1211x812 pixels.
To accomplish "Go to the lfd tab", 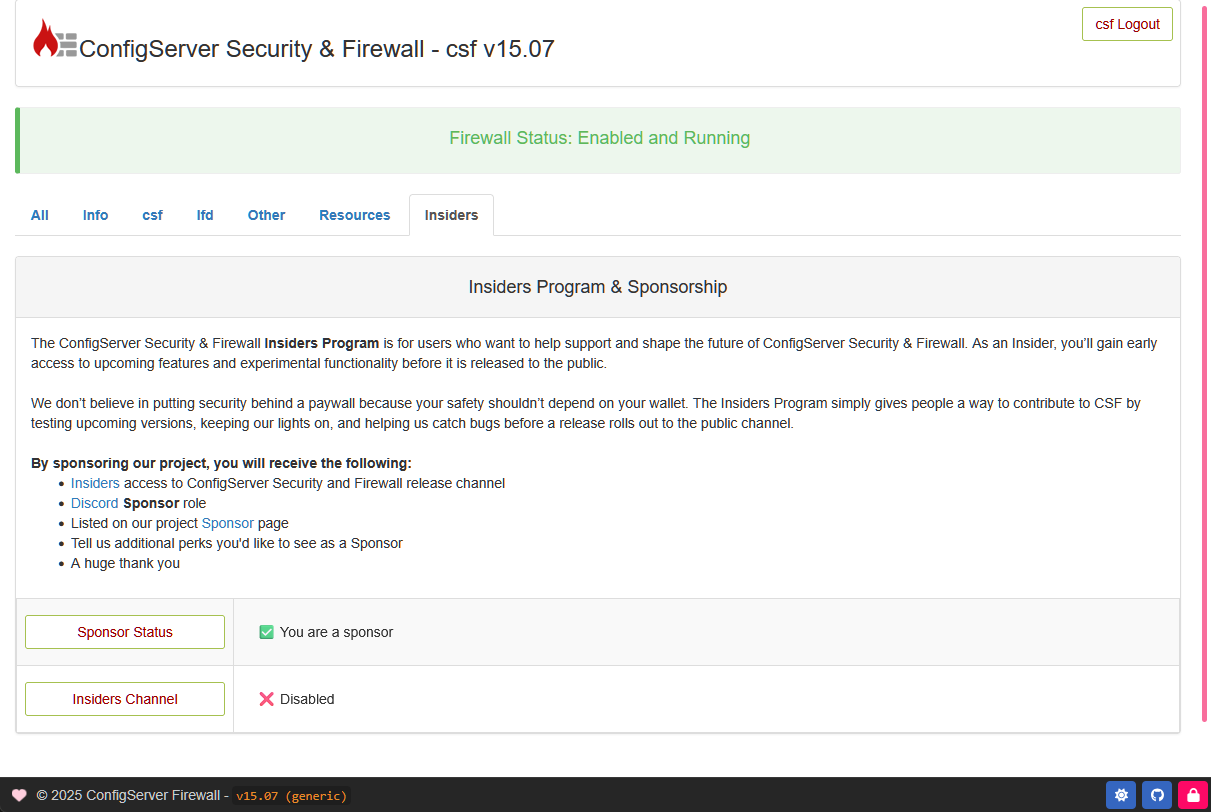I will (x=205, y=215).
